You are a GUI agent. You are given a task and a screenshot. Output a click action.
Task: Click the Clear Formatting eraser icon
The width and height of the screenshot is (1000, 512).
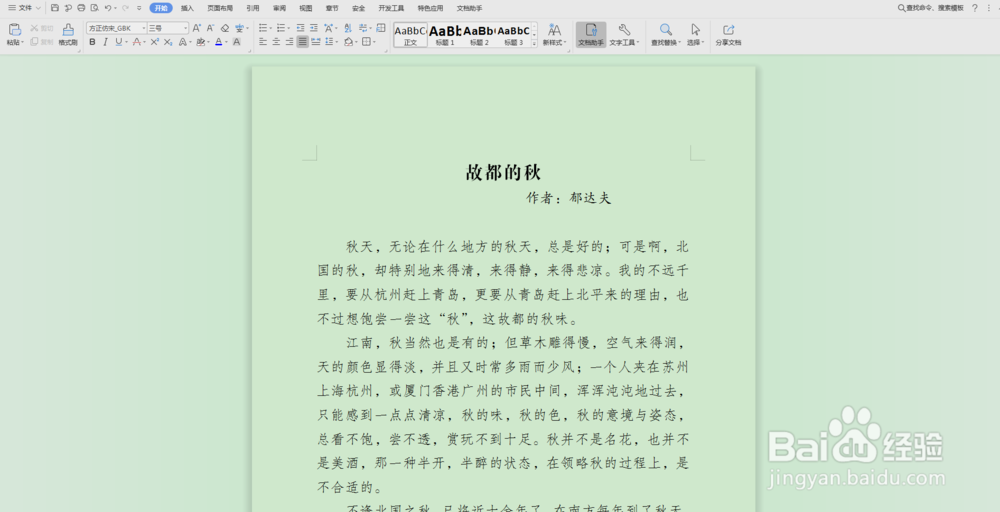point(224,28)
